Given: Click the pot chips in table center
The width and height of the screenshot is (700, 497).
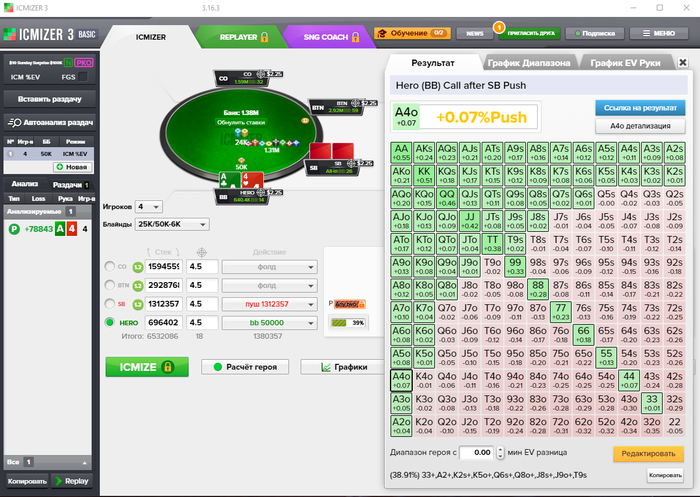Looking at the screenshot, I should 242,133.
